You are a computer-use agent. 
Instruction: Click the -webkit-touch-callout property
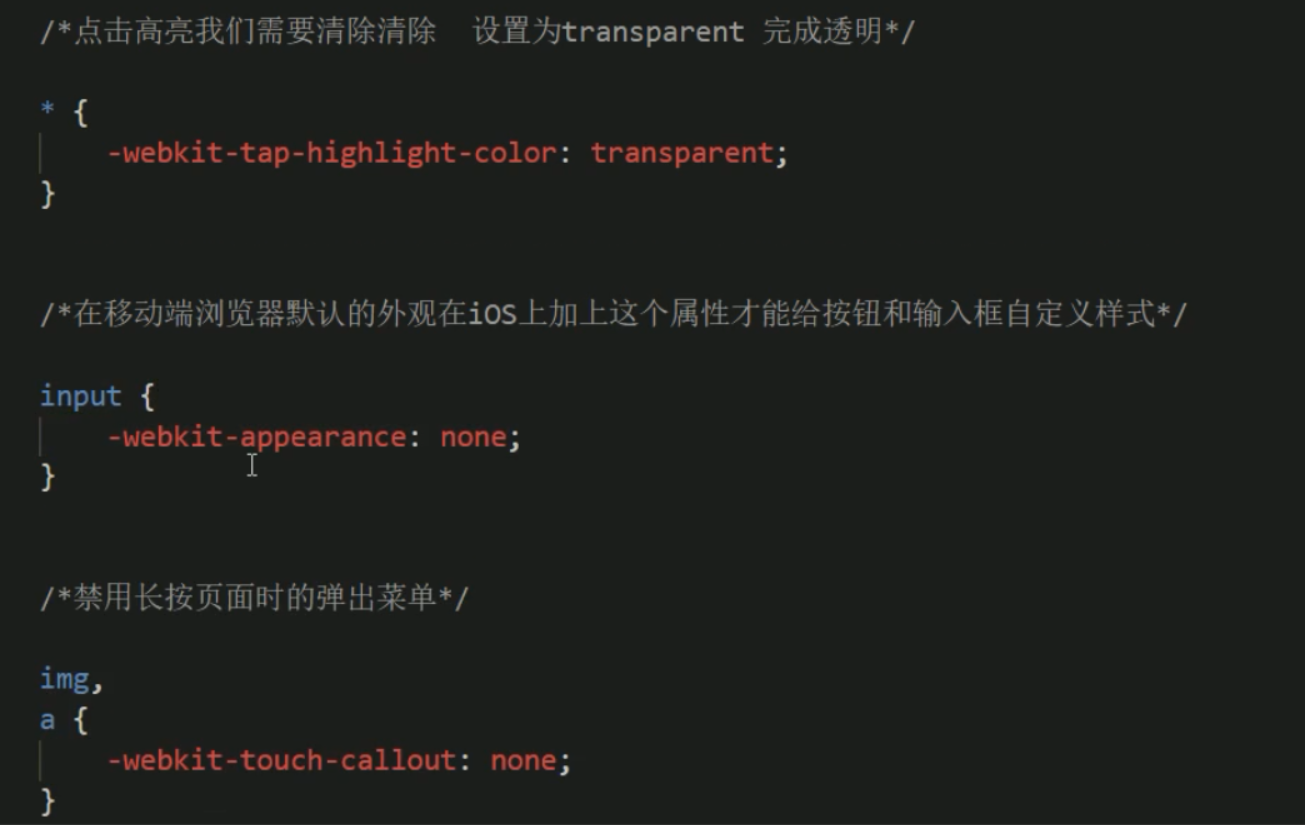281,760
